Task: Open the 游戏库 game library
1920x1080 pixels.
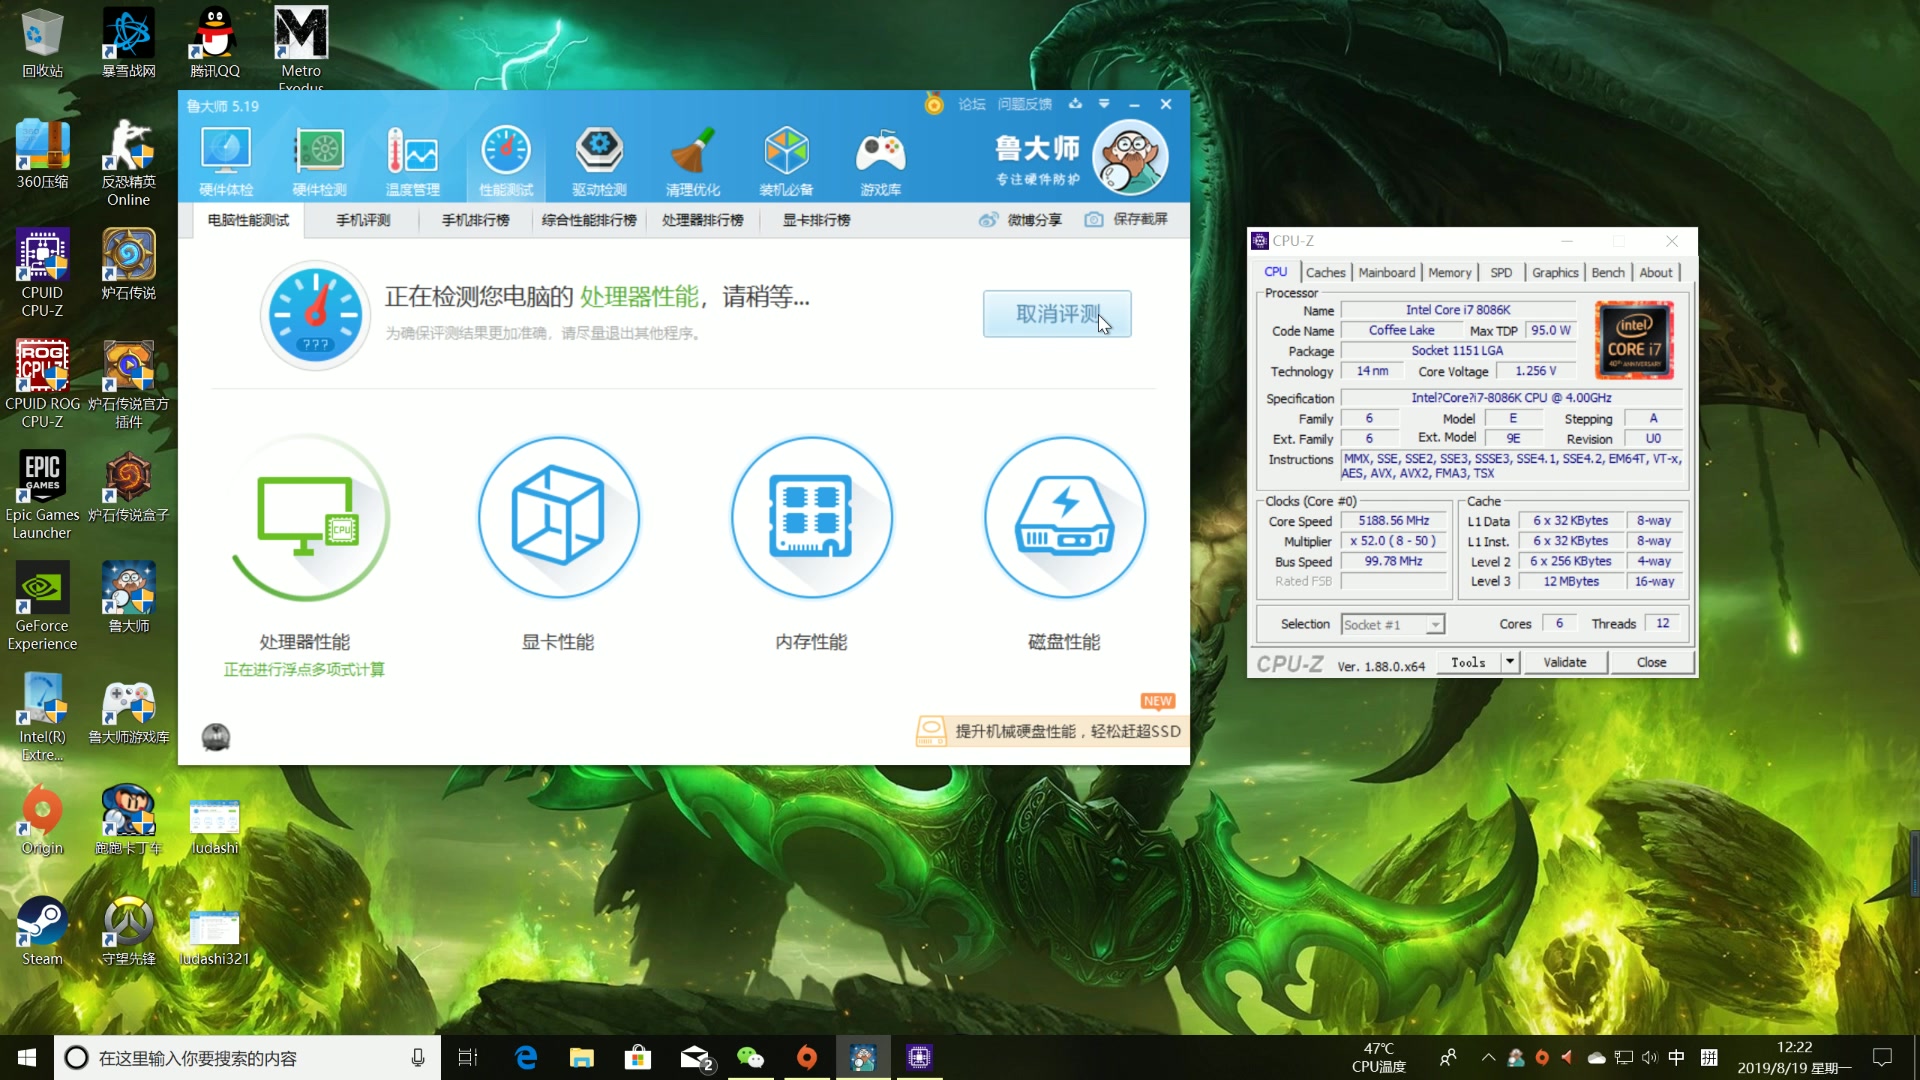Action: tap(879, 160)
